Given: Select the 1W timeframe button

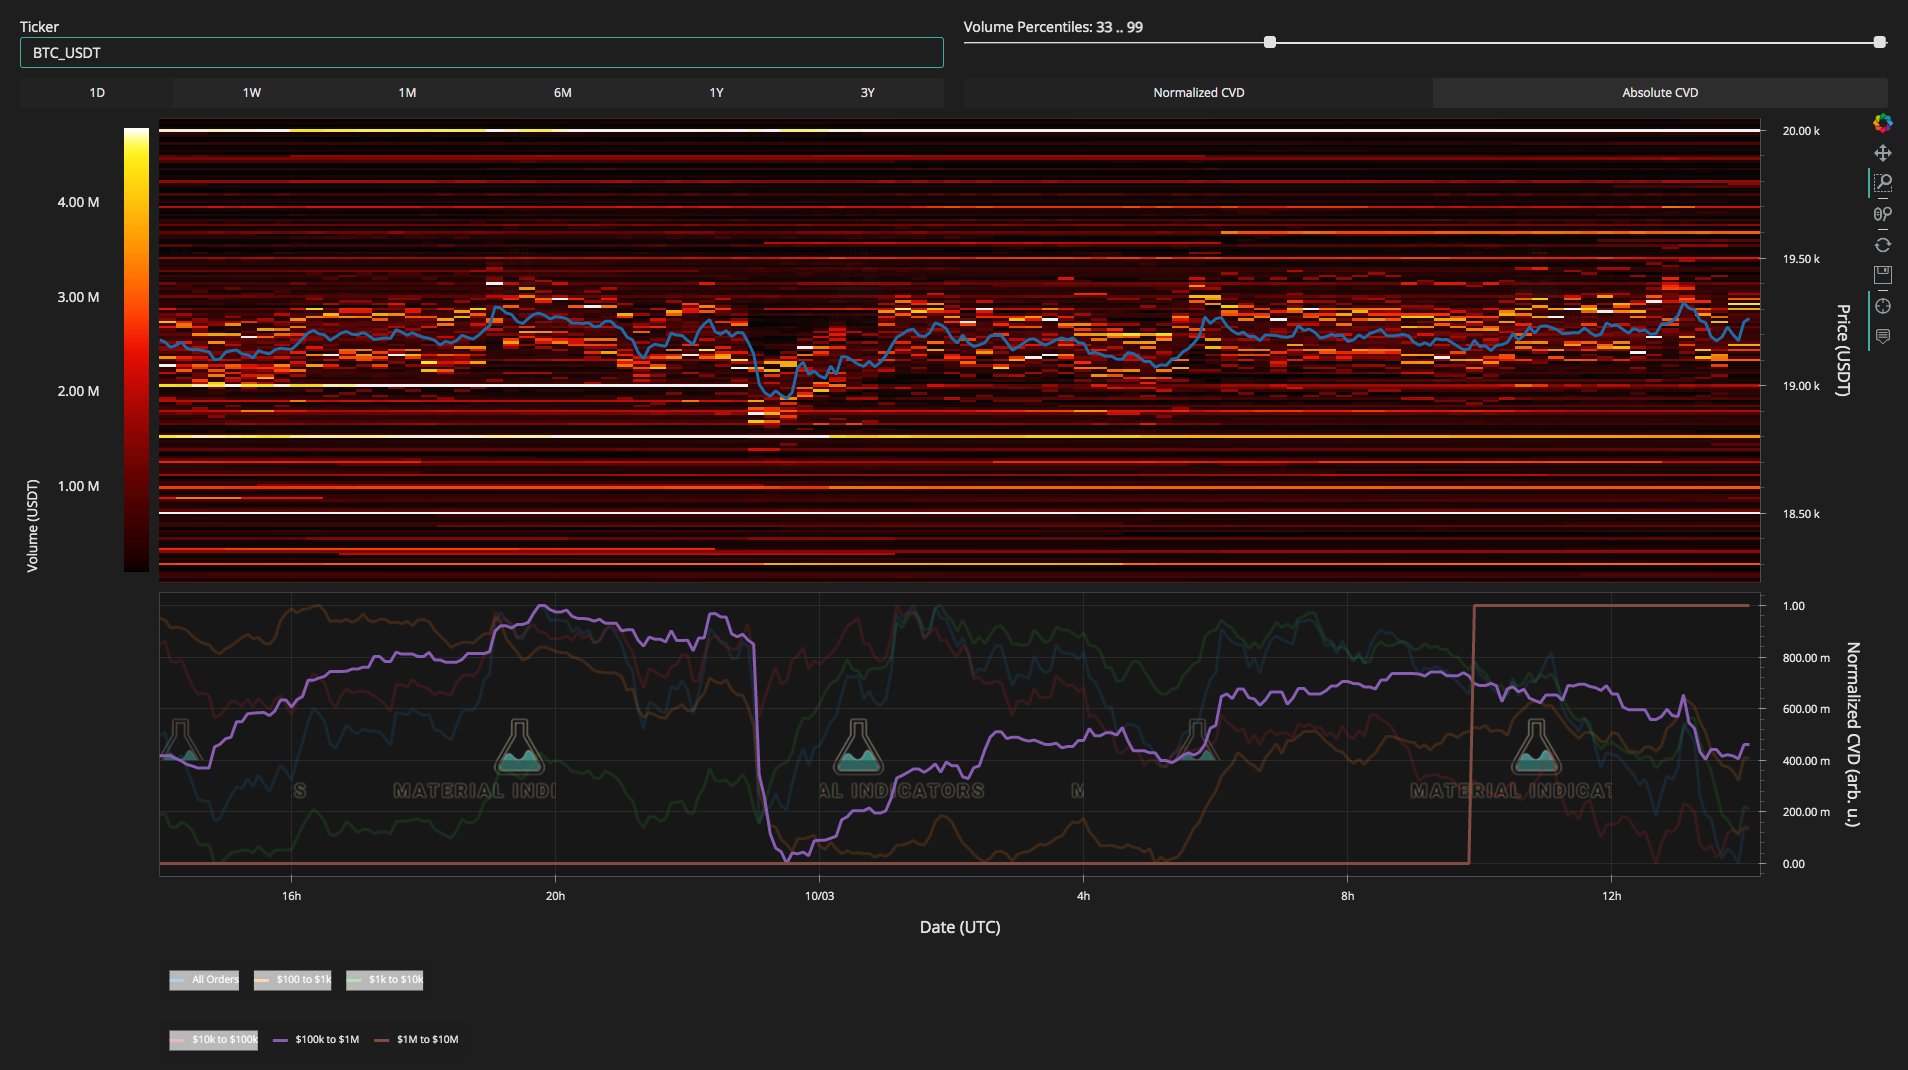Looking at the screenshot, I should 251,92.
